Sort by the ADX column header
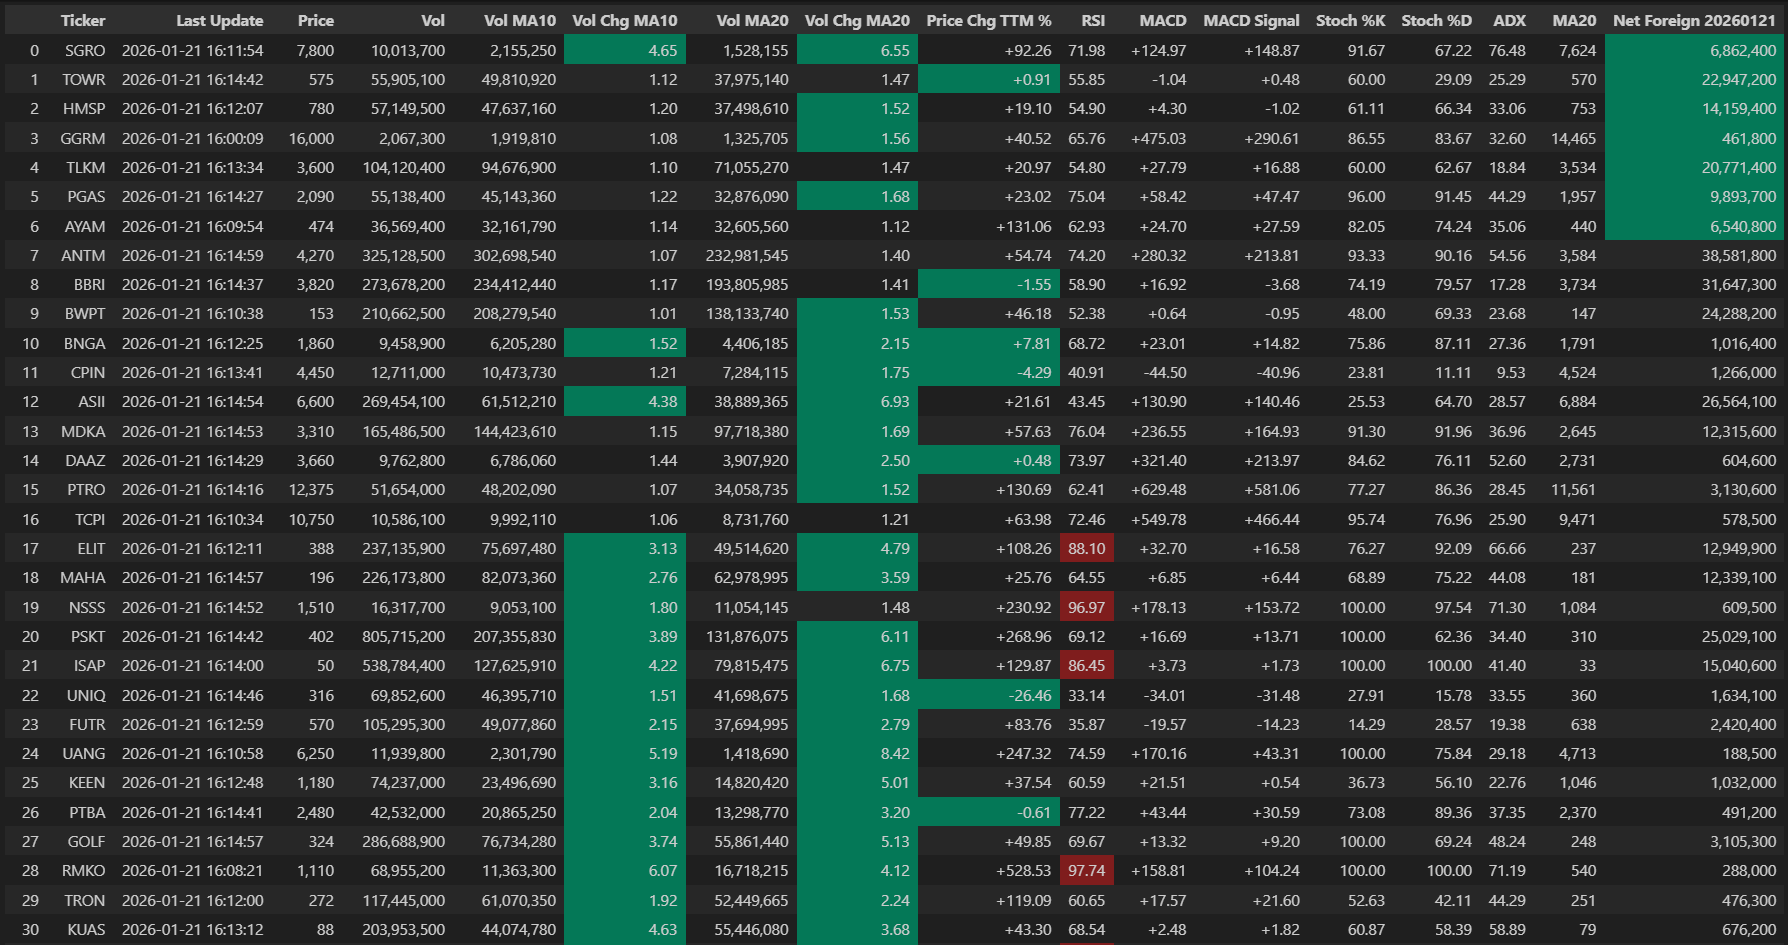Screen dimensions: 1788x945 coord(1509,20)
